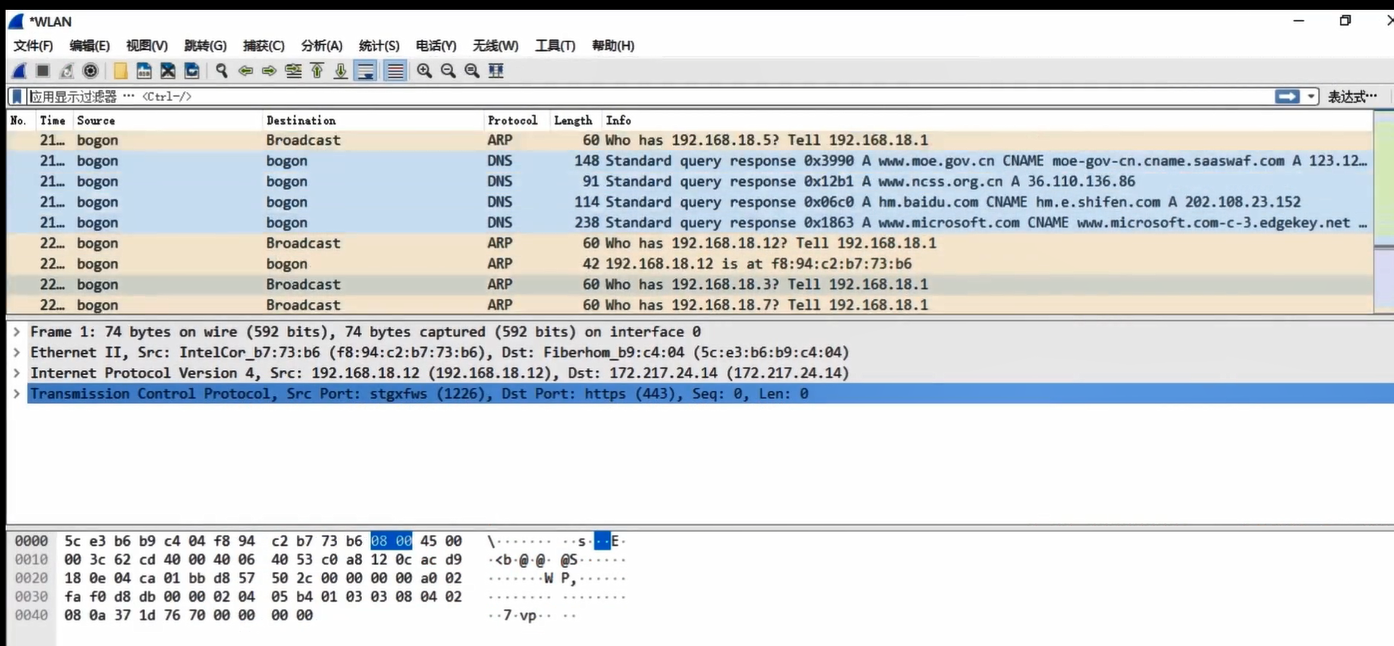1394x646 pixels.
Task: Open display filter bookmark icon
Action: tap(16, 97)
